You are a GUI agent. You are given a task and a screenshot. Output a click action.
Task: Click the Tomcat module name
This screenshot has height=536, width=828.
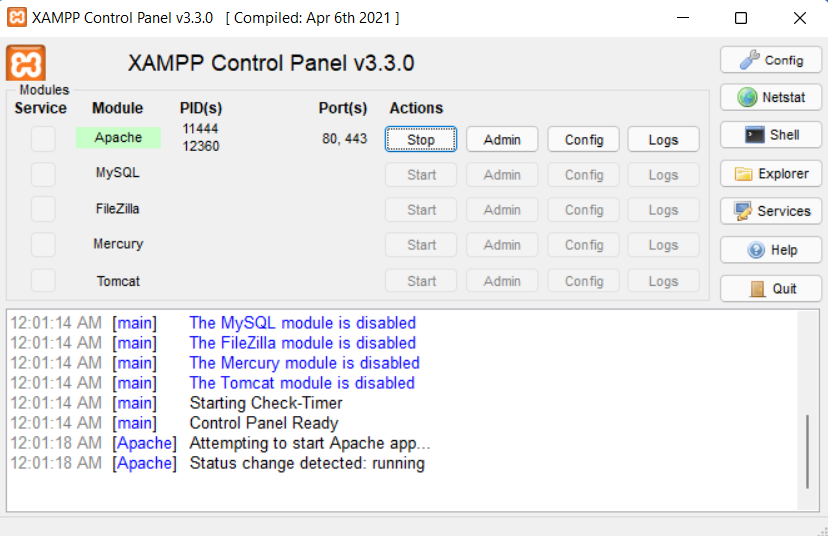pyautogui.click(x=118, y=281)
